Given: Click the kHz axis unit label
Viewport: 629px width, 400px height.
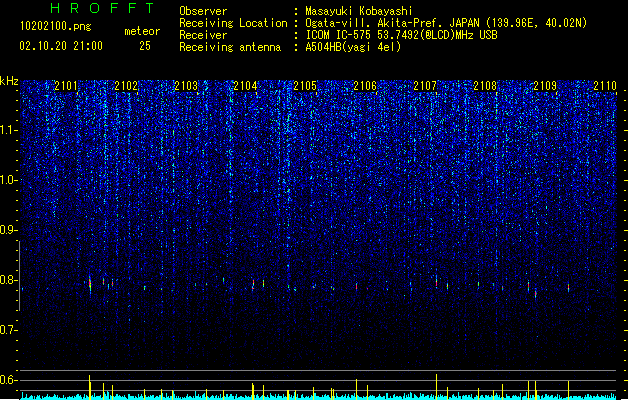Looking at the screenshot, I should coord(9,81).
